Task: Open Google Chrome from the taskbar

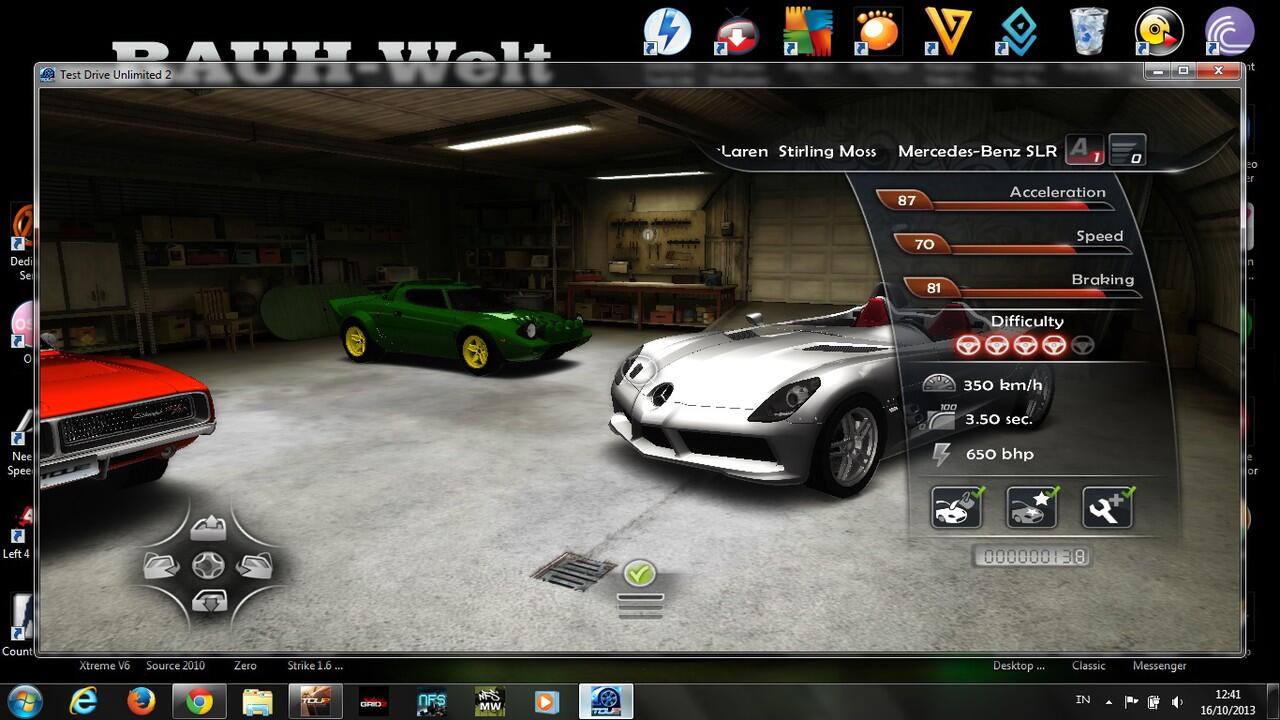Action: point(199,701)
